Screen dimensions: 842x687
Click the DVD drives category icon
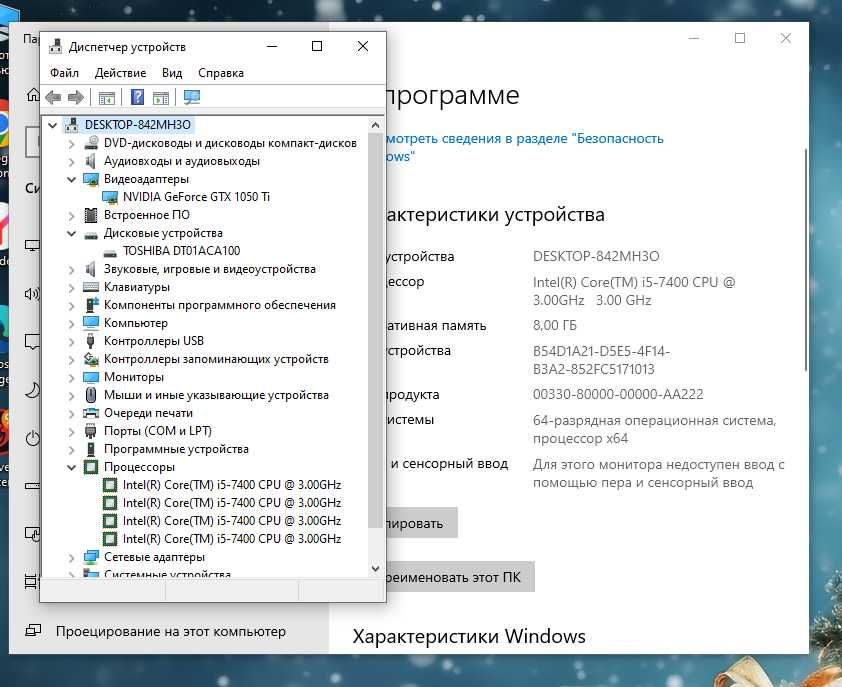pos(91,143)
